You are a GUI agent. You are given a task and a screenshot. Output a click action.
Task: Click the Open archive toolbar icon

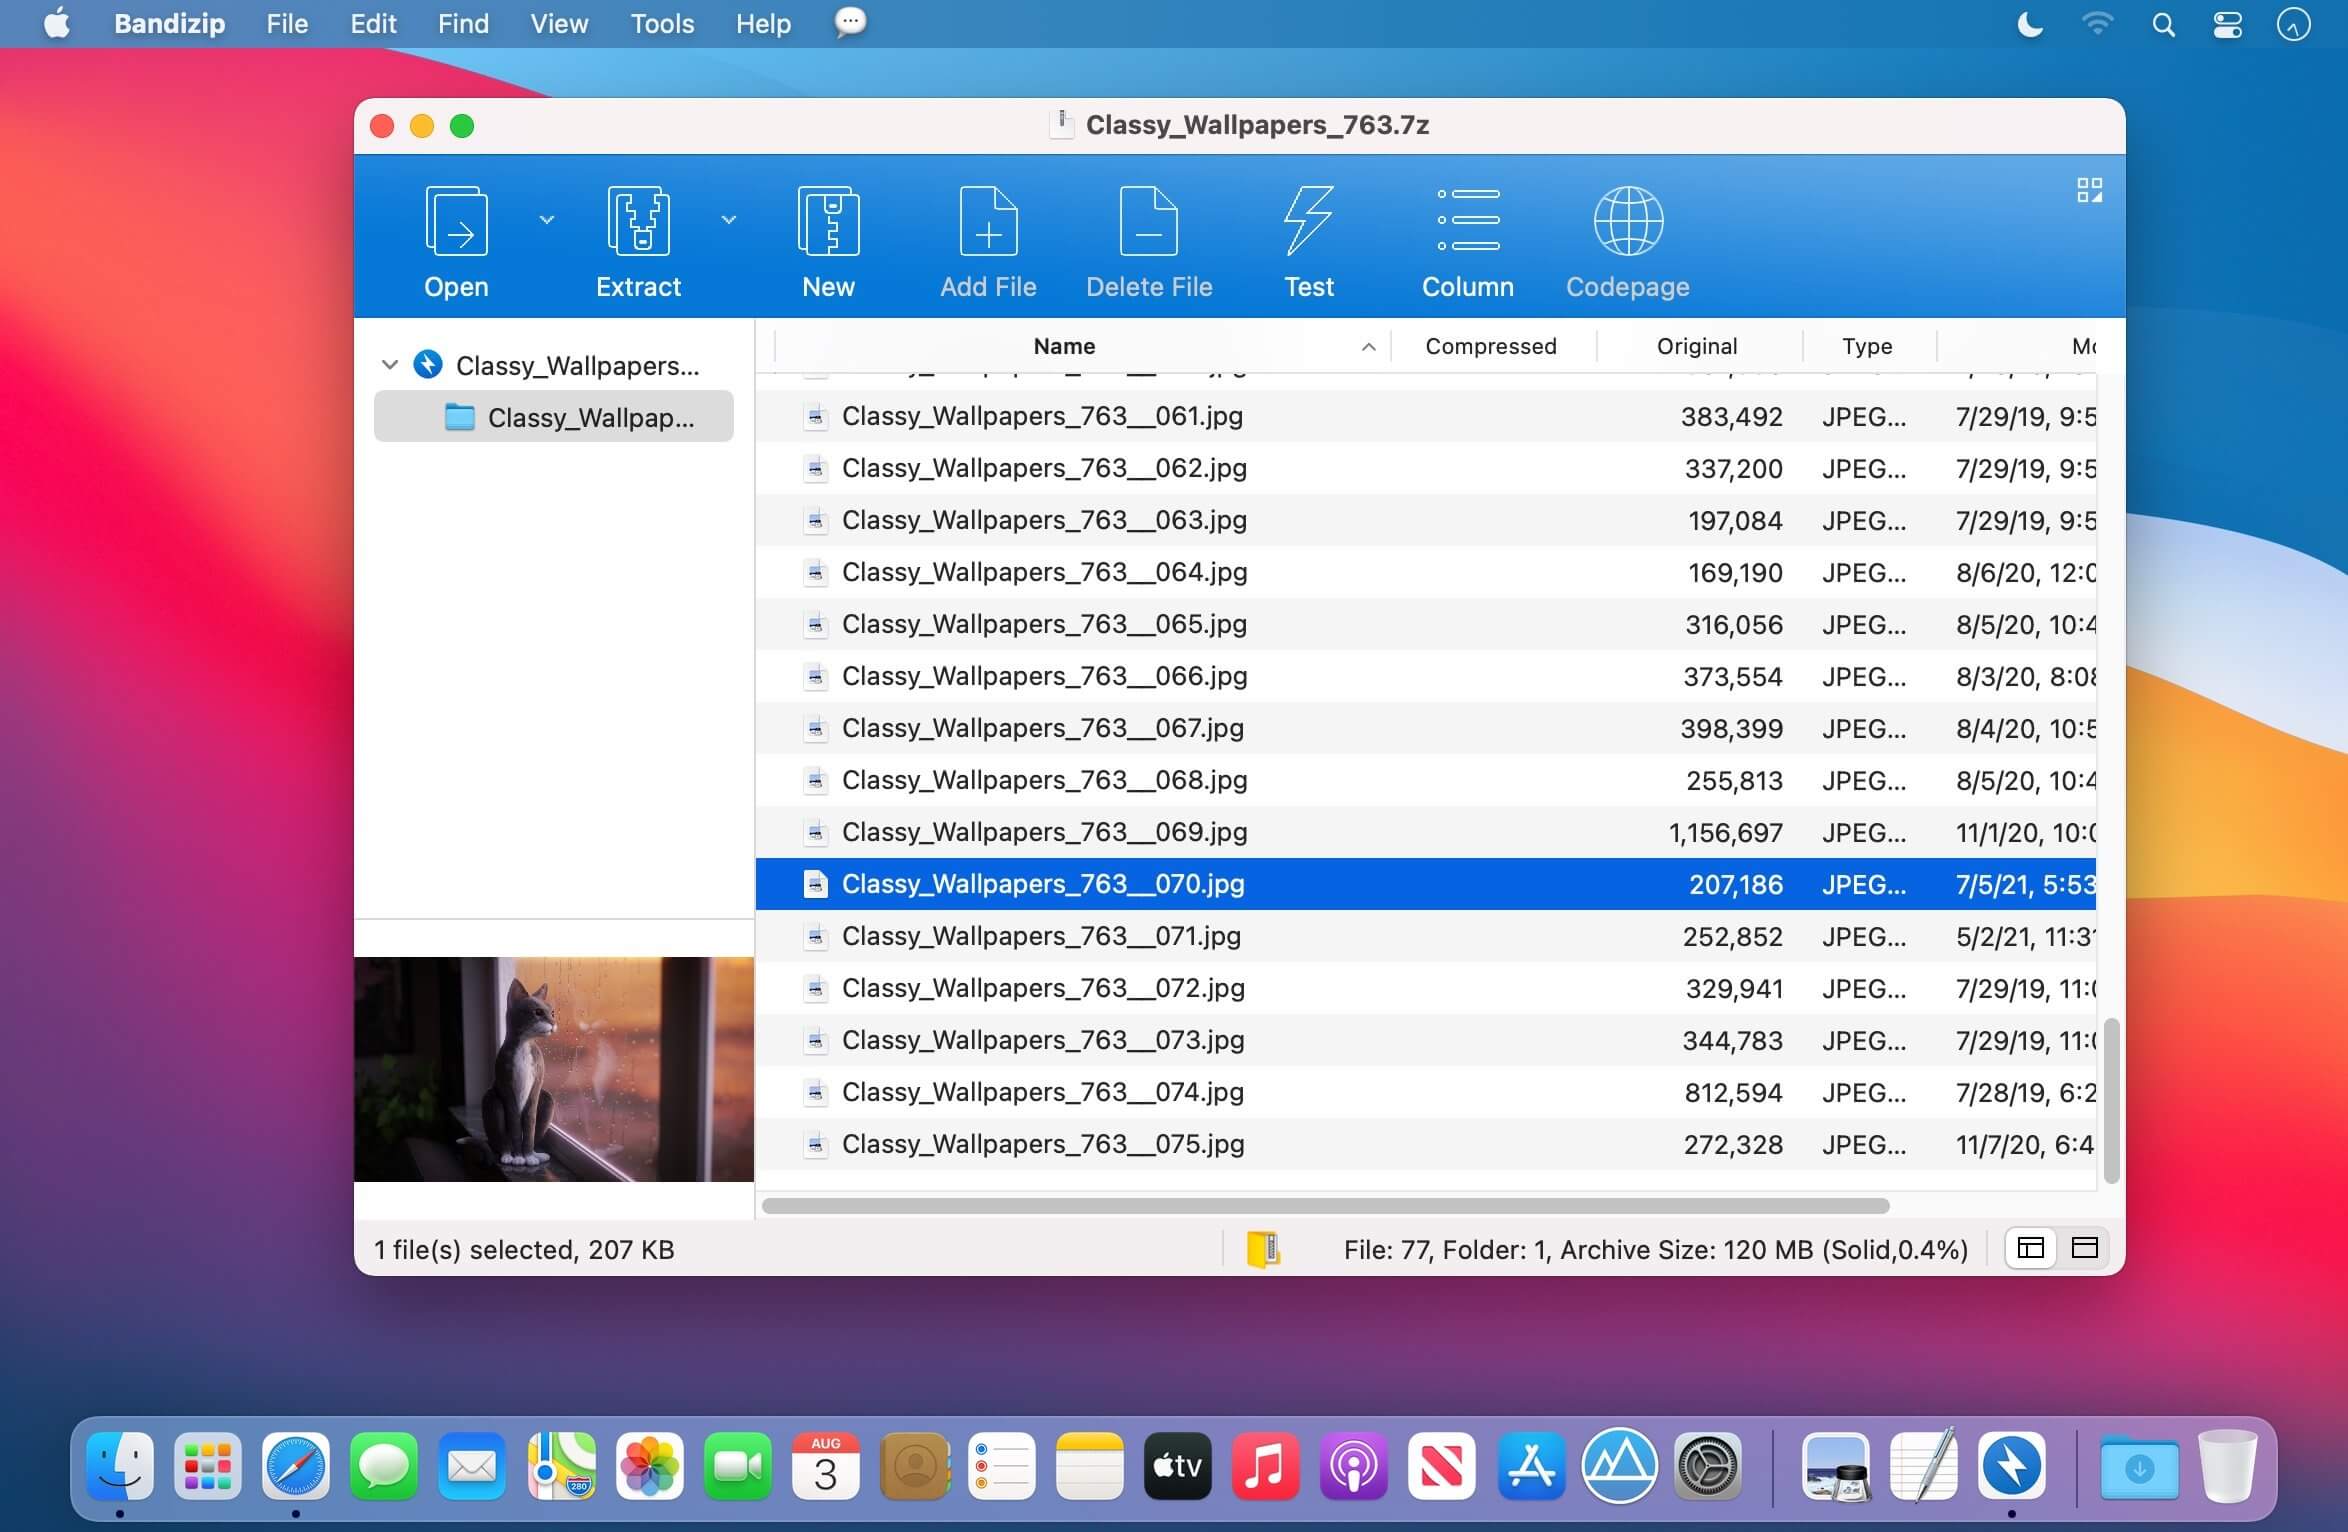click(456, 222)
